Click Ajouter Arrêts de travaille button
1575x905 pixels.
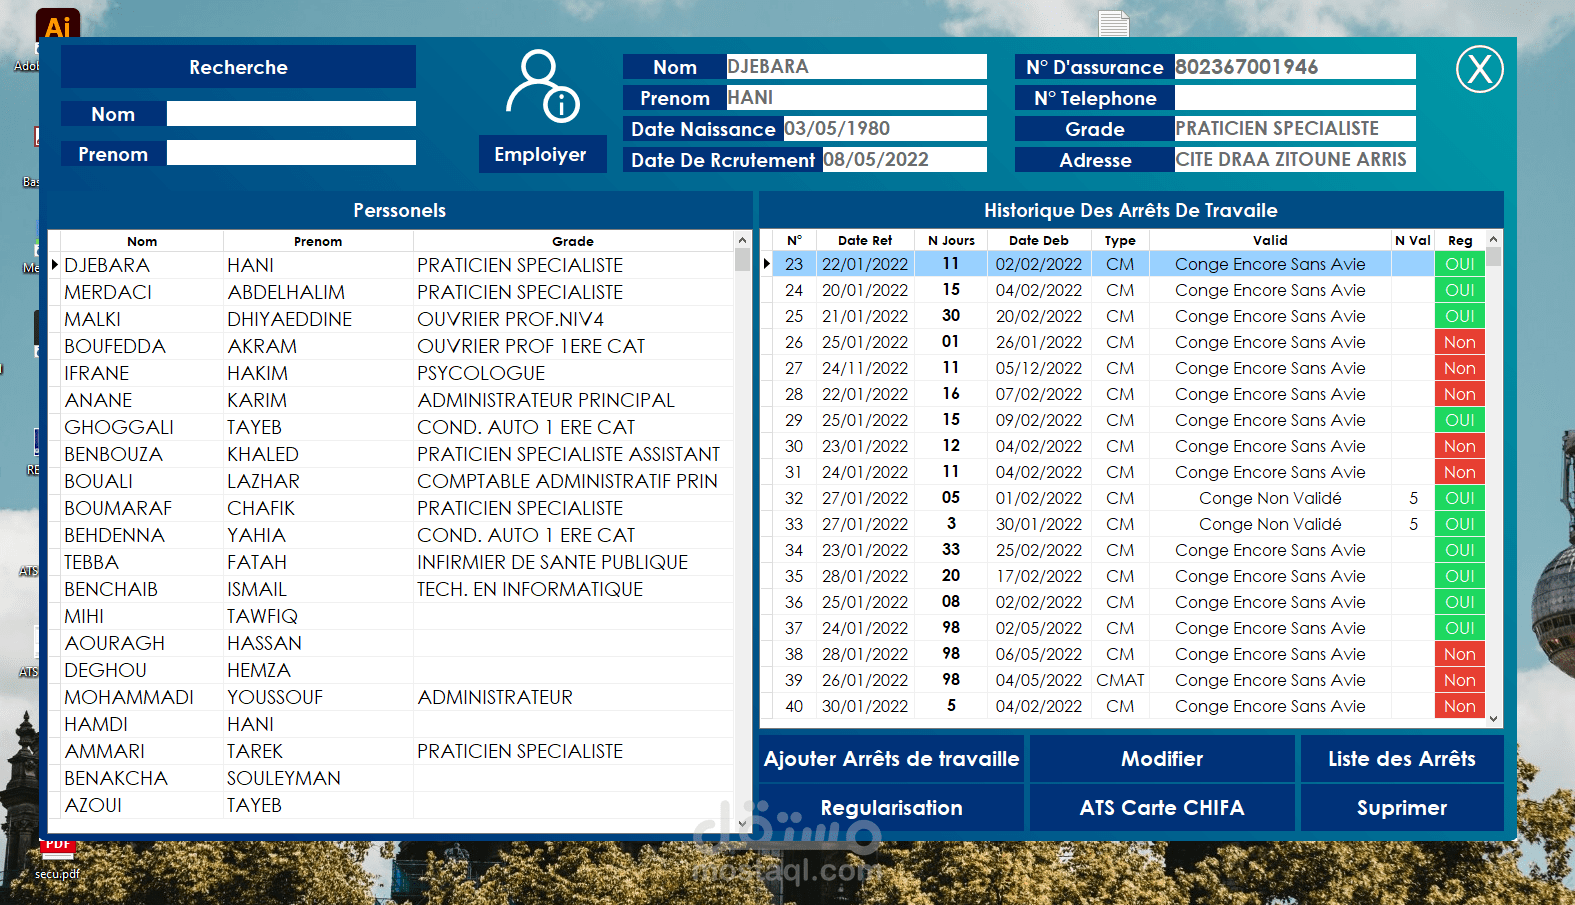tap(891, 759)
